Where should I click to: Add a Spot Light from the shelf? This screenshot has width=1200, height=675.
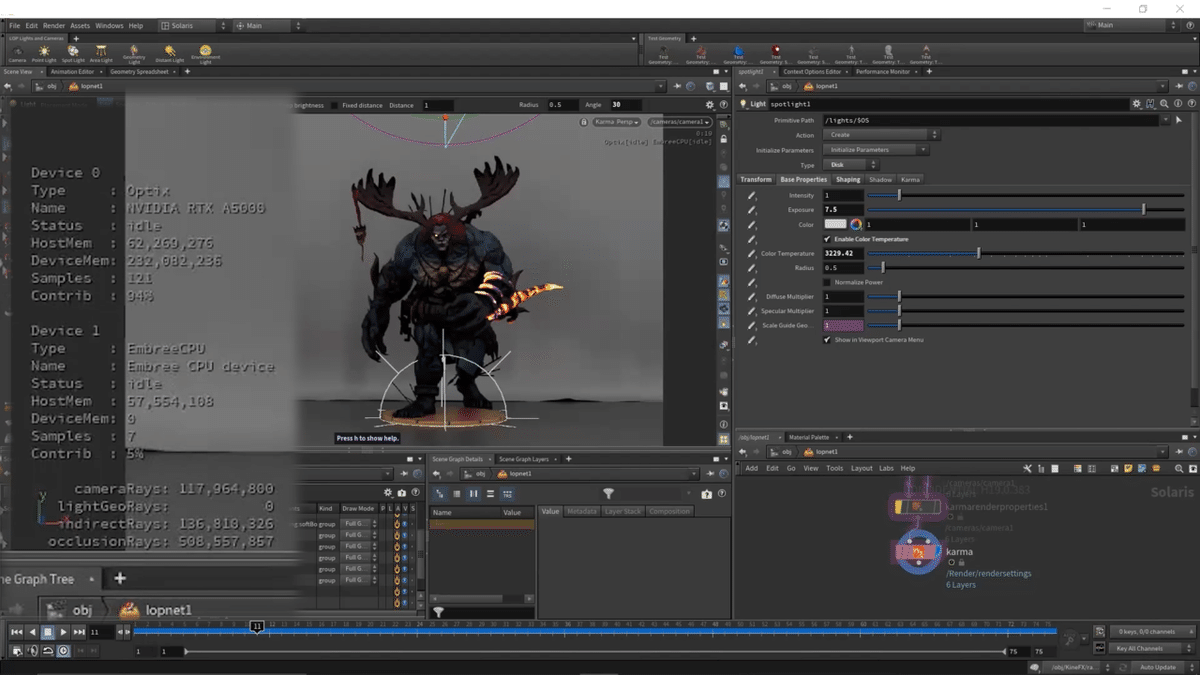pyautogui.click(x=73, y=53)
